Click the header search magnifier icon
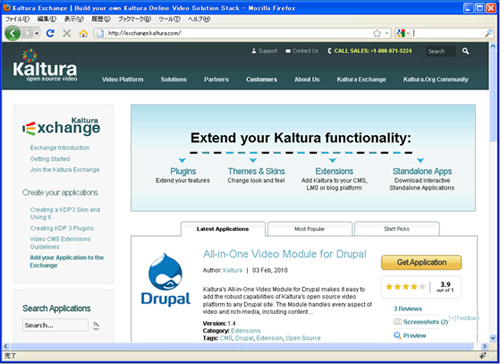500x364 pixels. pos(465,51)
